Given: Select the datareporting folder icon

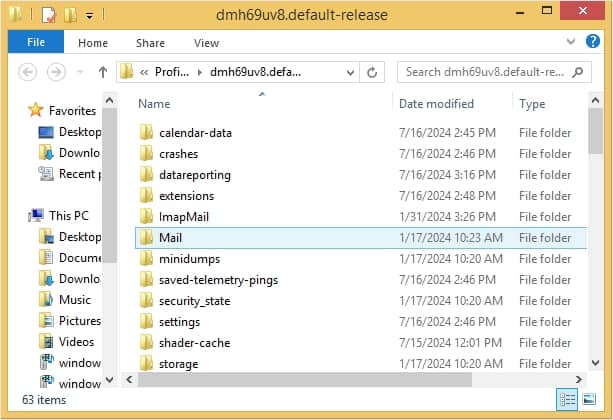Looking at the screenshot, I should click(146, 175).
